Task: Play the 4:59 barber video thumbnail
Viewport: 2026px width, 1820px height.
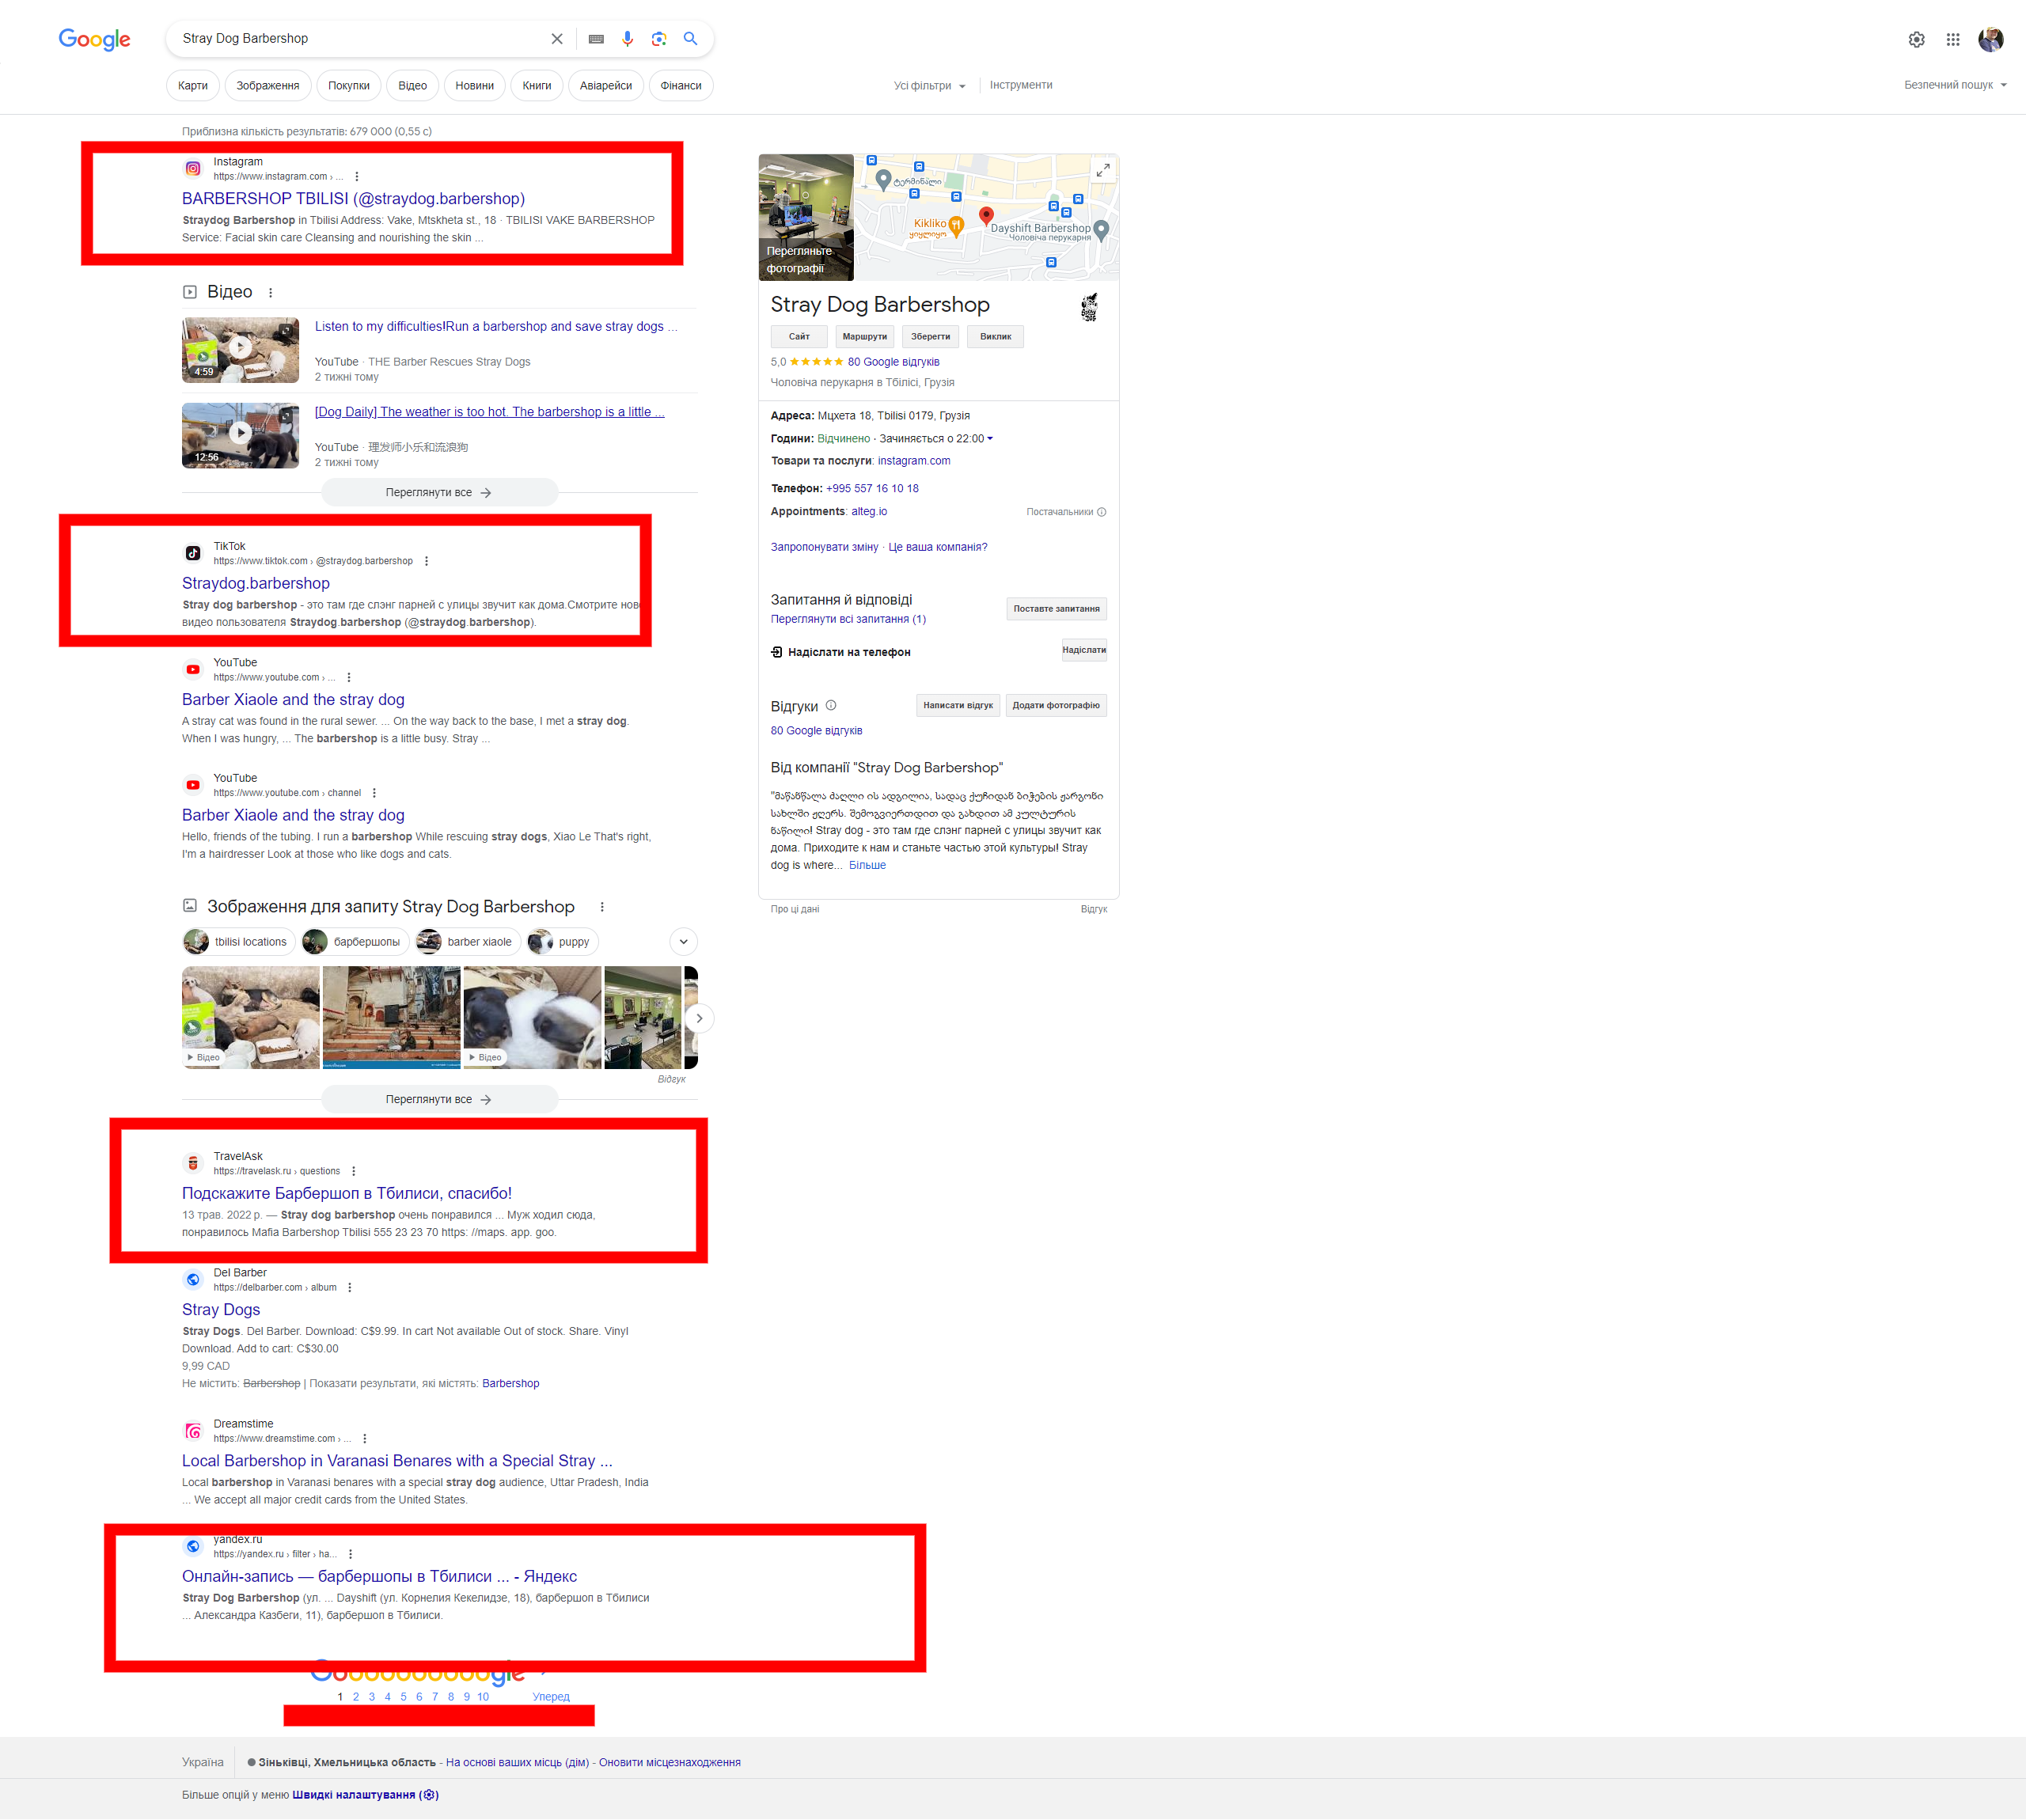Action: coord(240,350)
